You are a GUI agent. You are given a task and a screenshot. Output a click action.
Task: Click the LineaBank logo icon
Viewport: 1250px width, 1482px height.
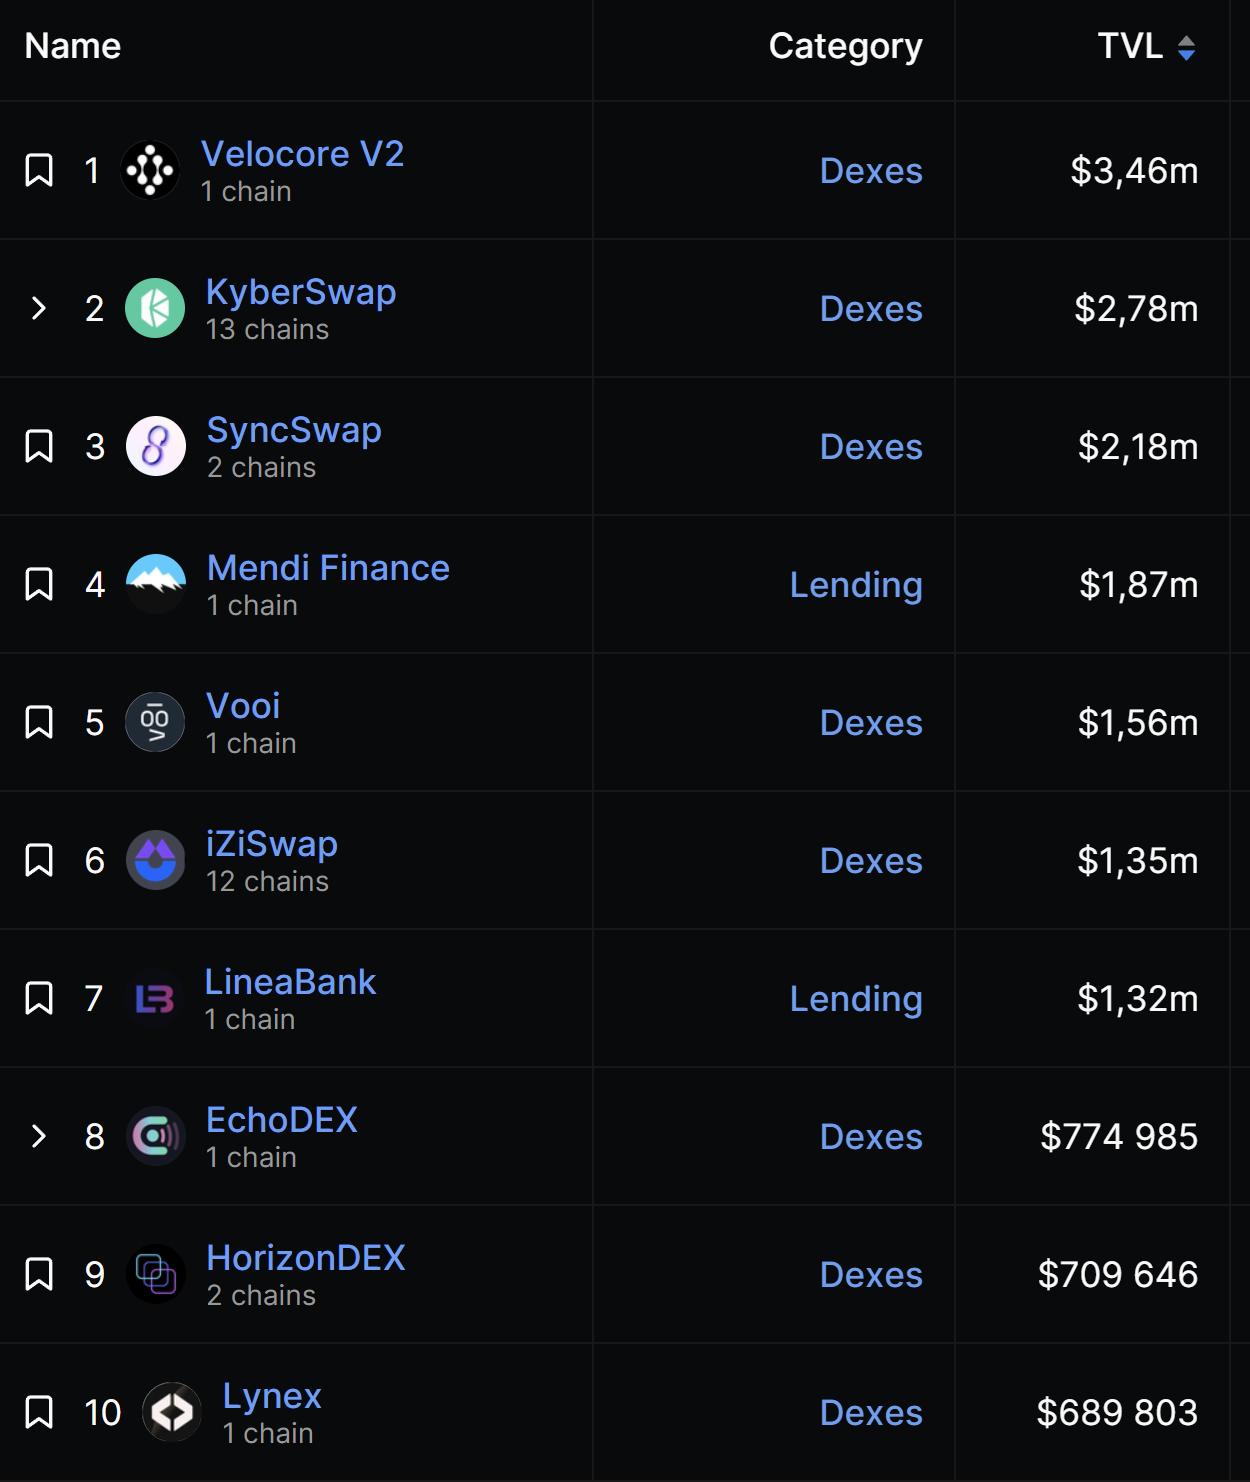pos(155,998)
